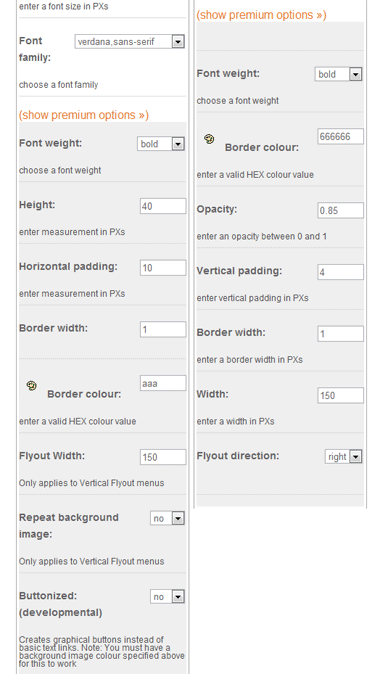380x674 pixels.
Task: Expand the Repeat background image dropdown
Action: click(167, 518)
